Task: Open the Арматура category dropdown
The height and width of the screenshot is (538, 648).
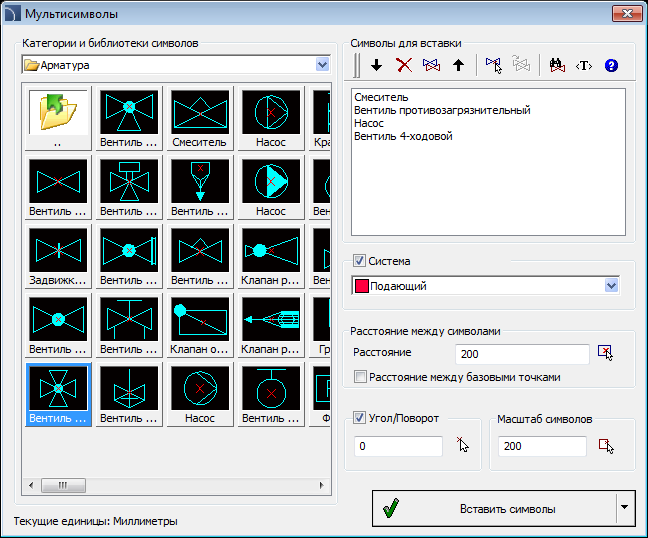Action: (x=322, y=65)
